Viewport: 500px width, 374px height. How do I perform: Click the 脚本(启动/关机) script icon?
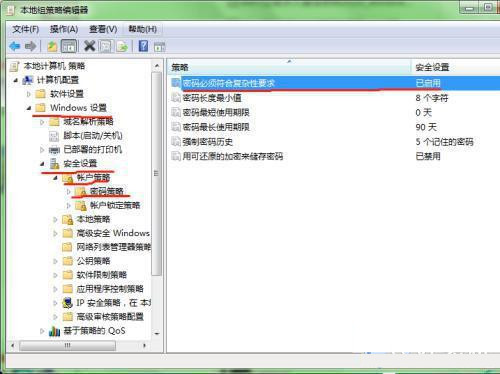coord(54,136)
